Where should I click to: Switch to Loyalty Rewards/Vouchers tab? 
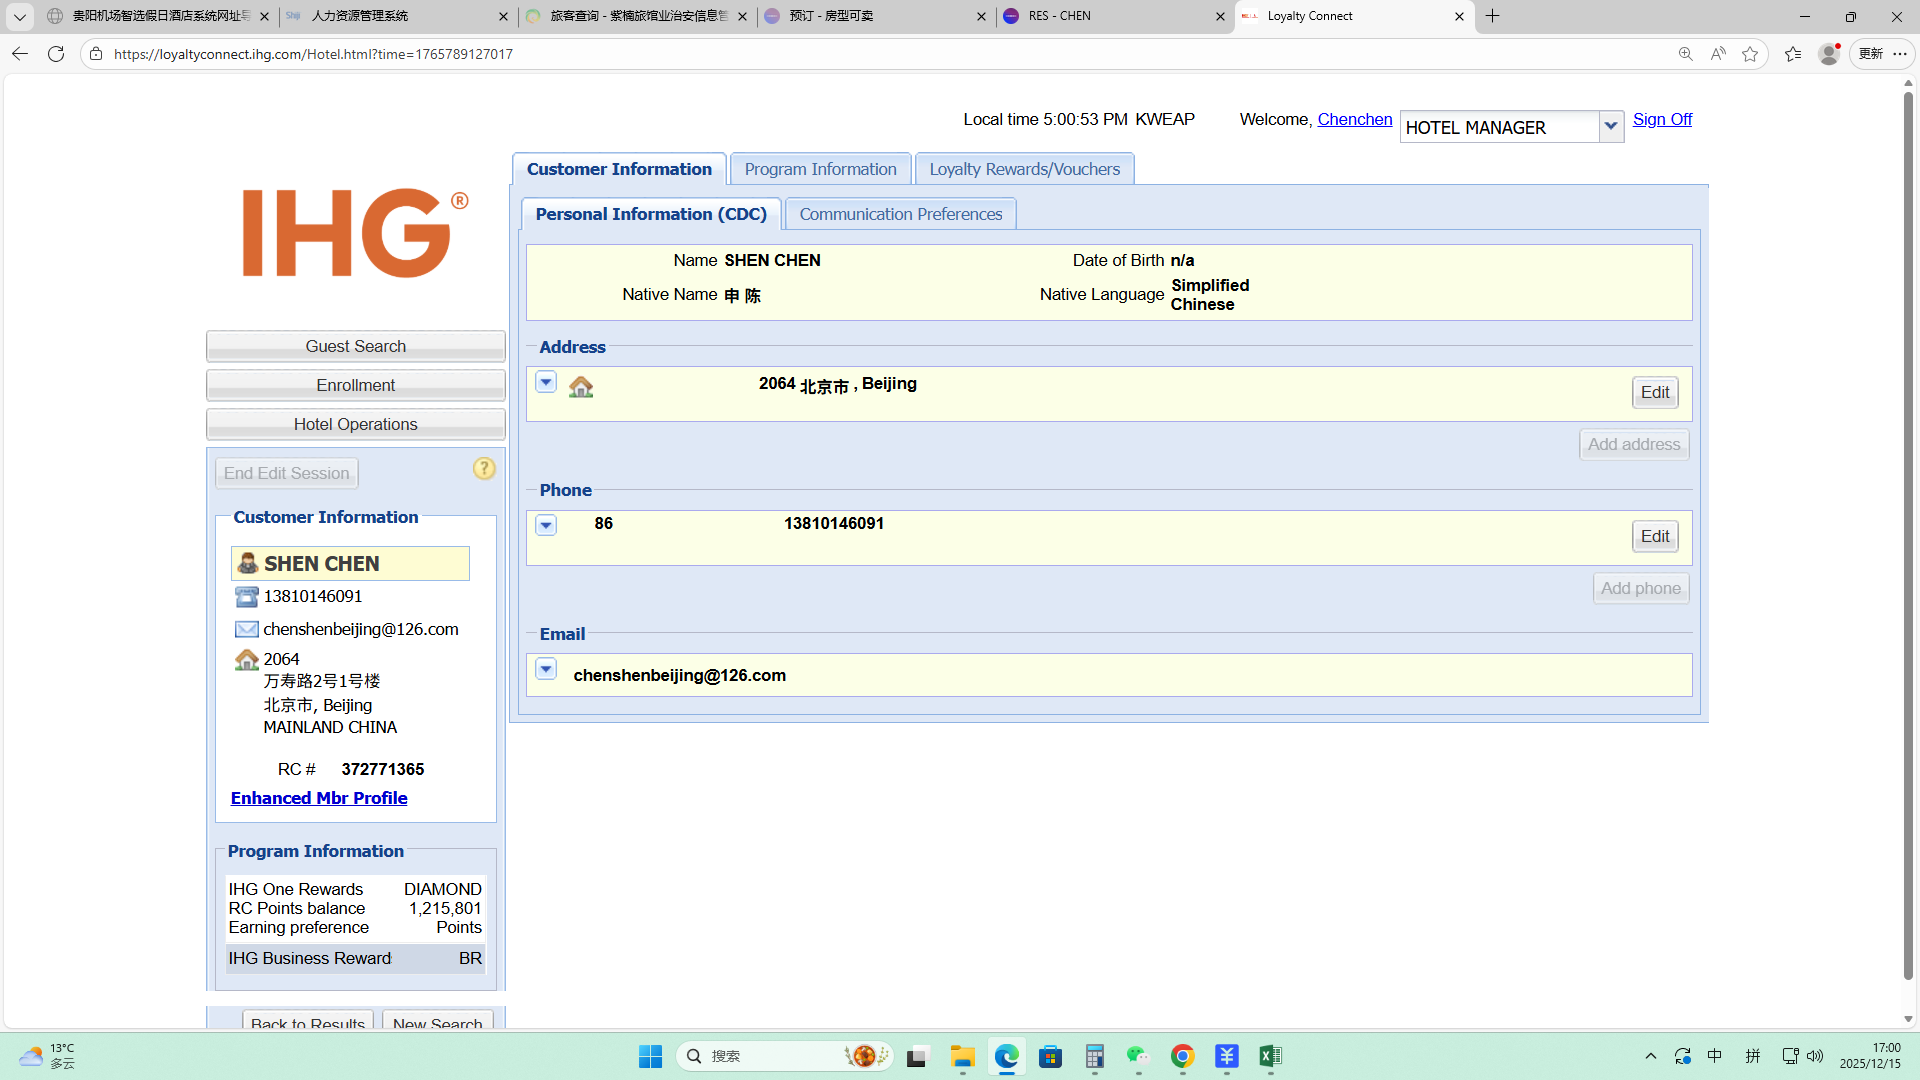pos(1024,169)
